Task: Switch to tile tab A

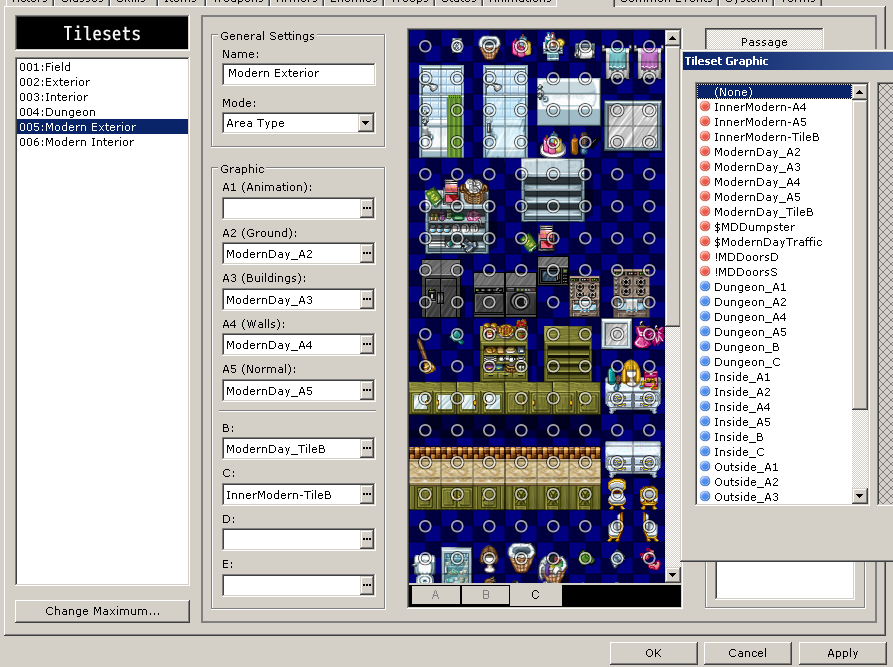Action: 436,595
